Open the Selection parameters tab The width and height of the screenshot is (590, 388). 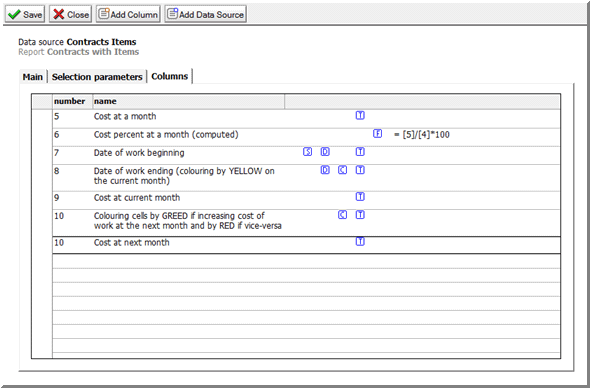pyautogui.click(x=97, y=77)
